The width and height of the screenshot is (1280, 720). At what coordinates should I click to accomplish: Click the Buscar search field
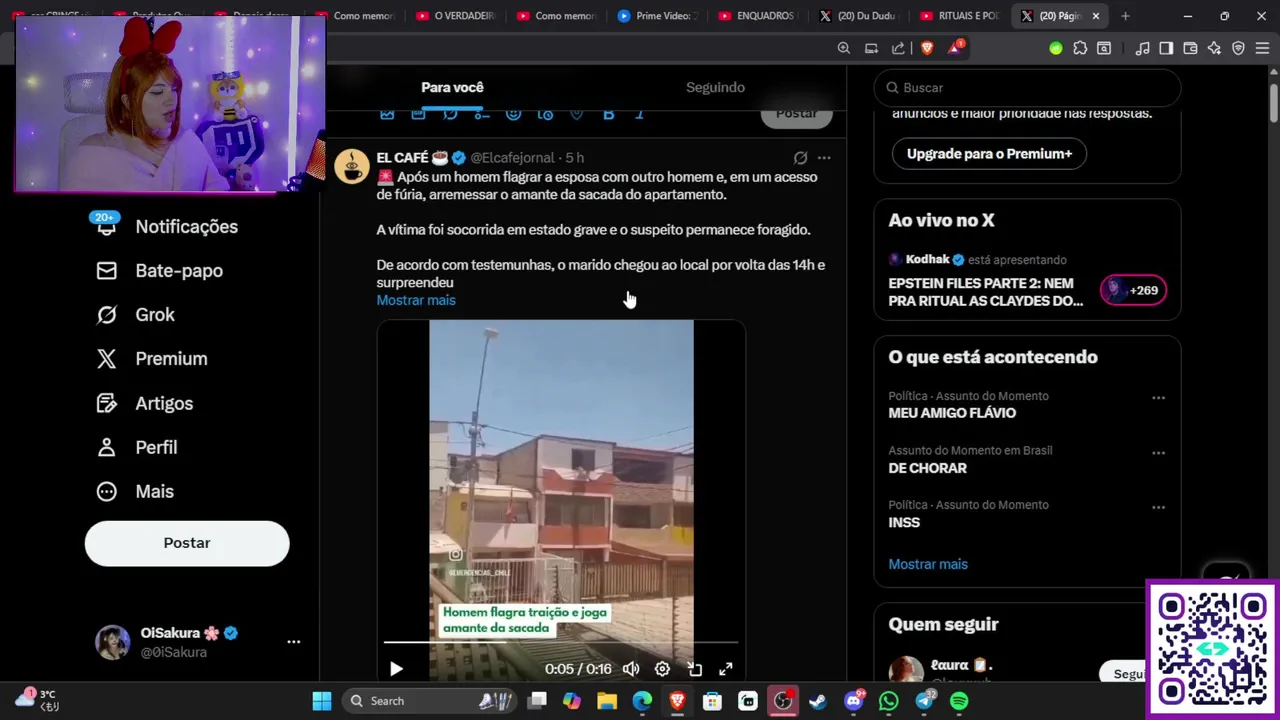coord(1028,88)
